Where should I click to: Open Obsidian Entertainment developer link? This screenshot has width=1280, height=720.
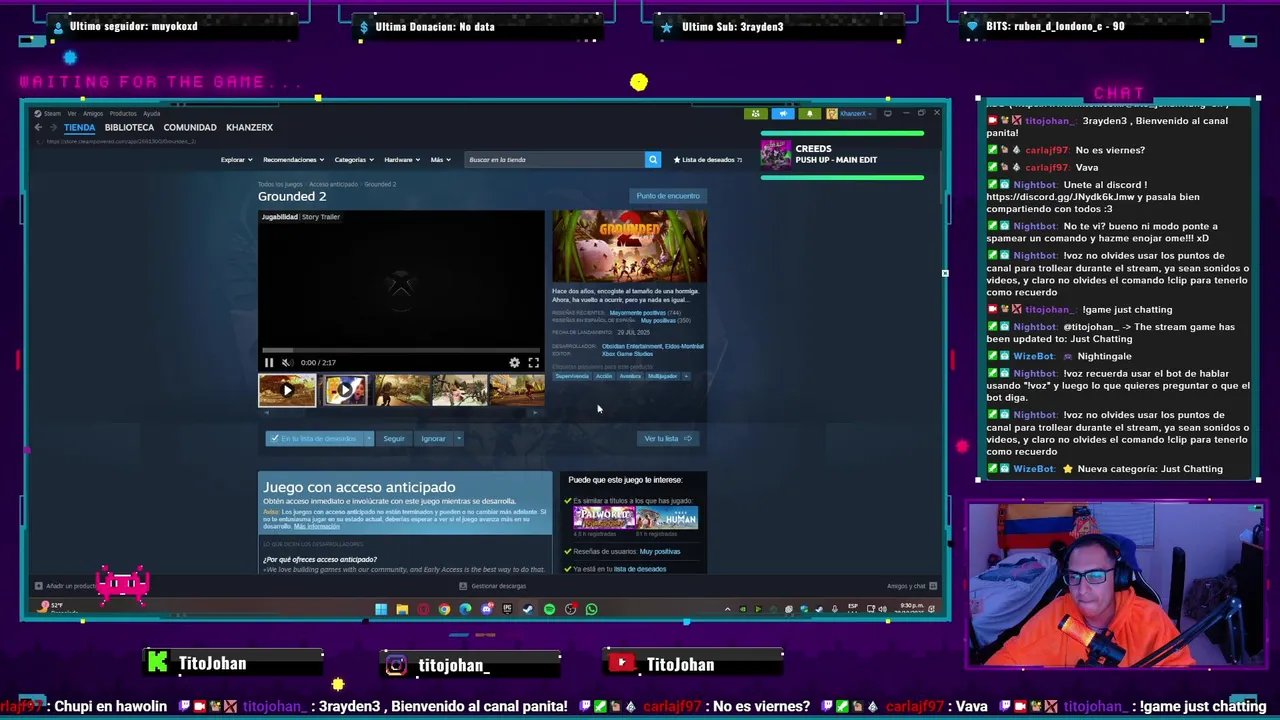click(631, 346)
